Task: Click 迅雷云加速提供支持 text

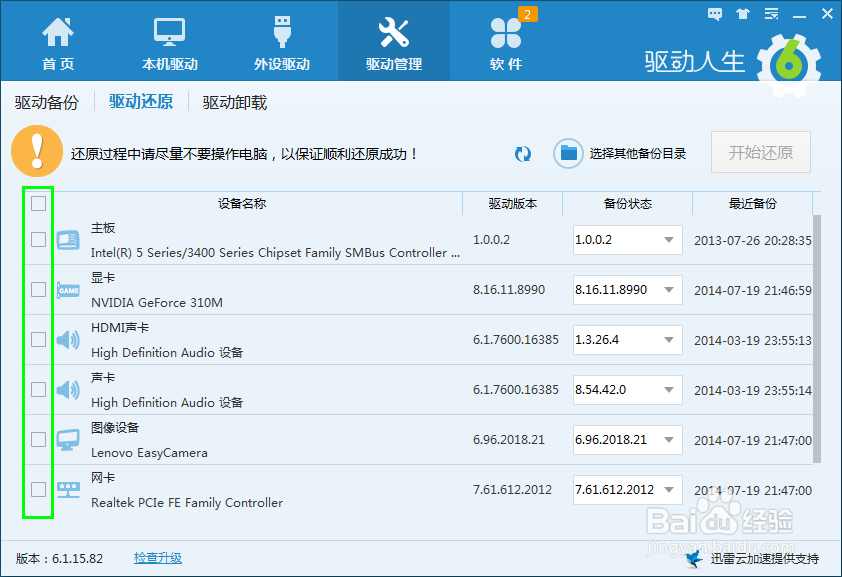Action: pyautogui.click(x=765, y=559)
